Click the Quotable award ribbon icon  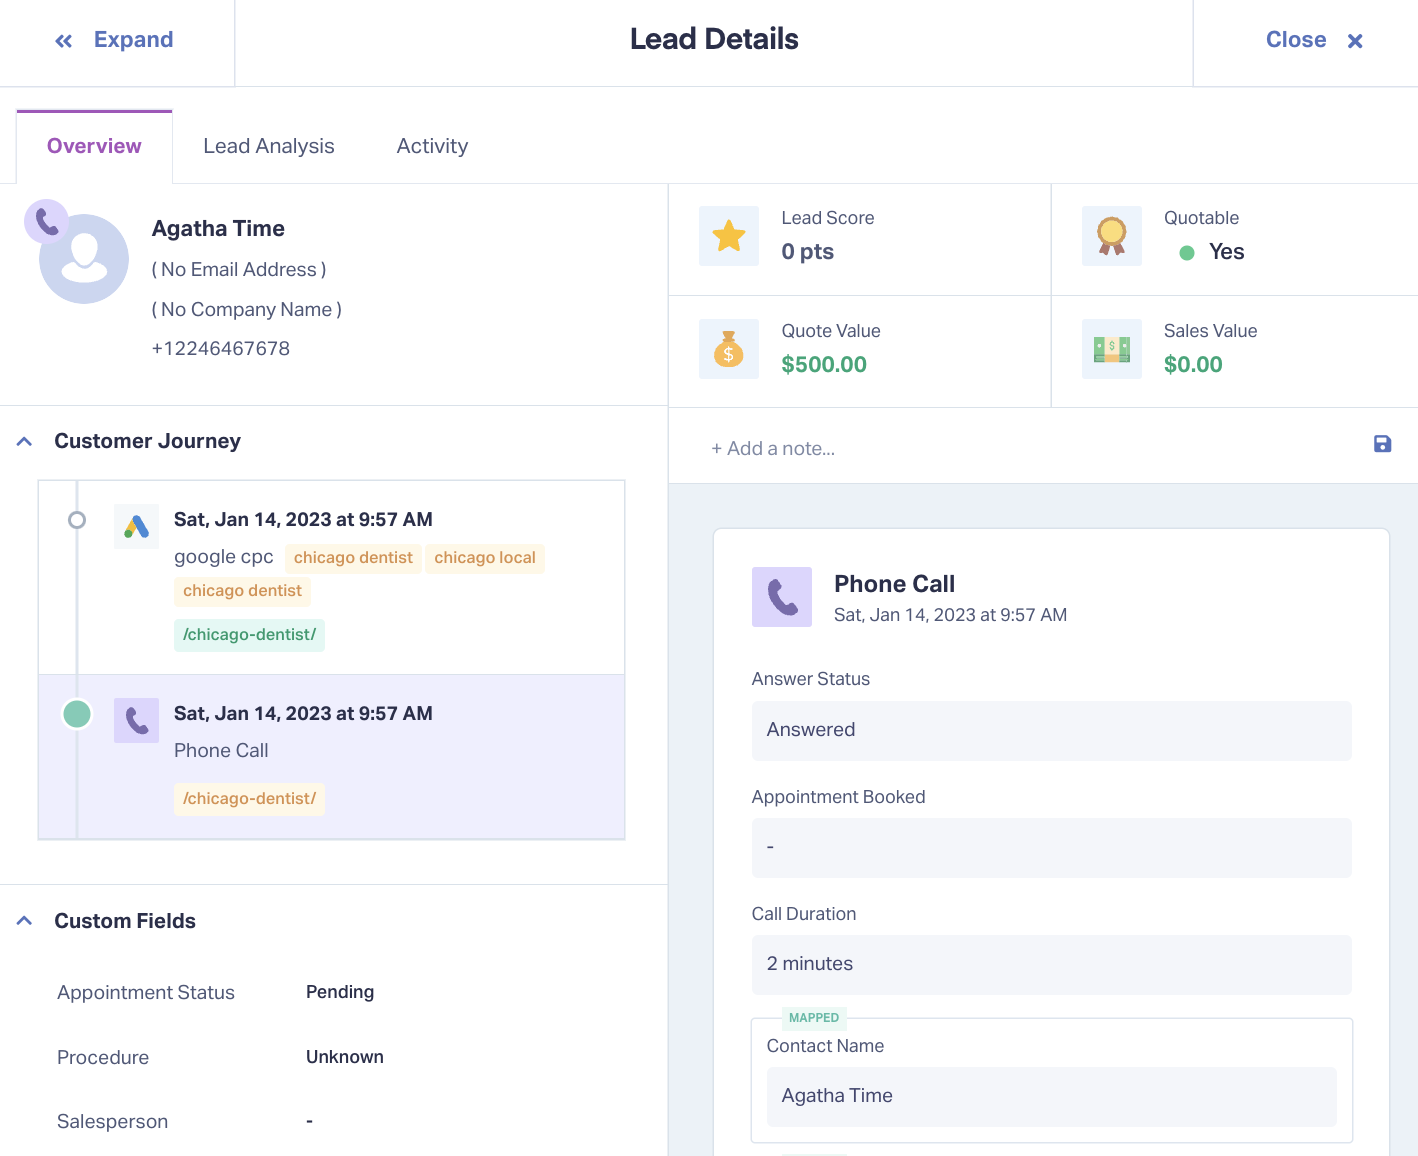pyautogui.click(x=1112, y=236)
